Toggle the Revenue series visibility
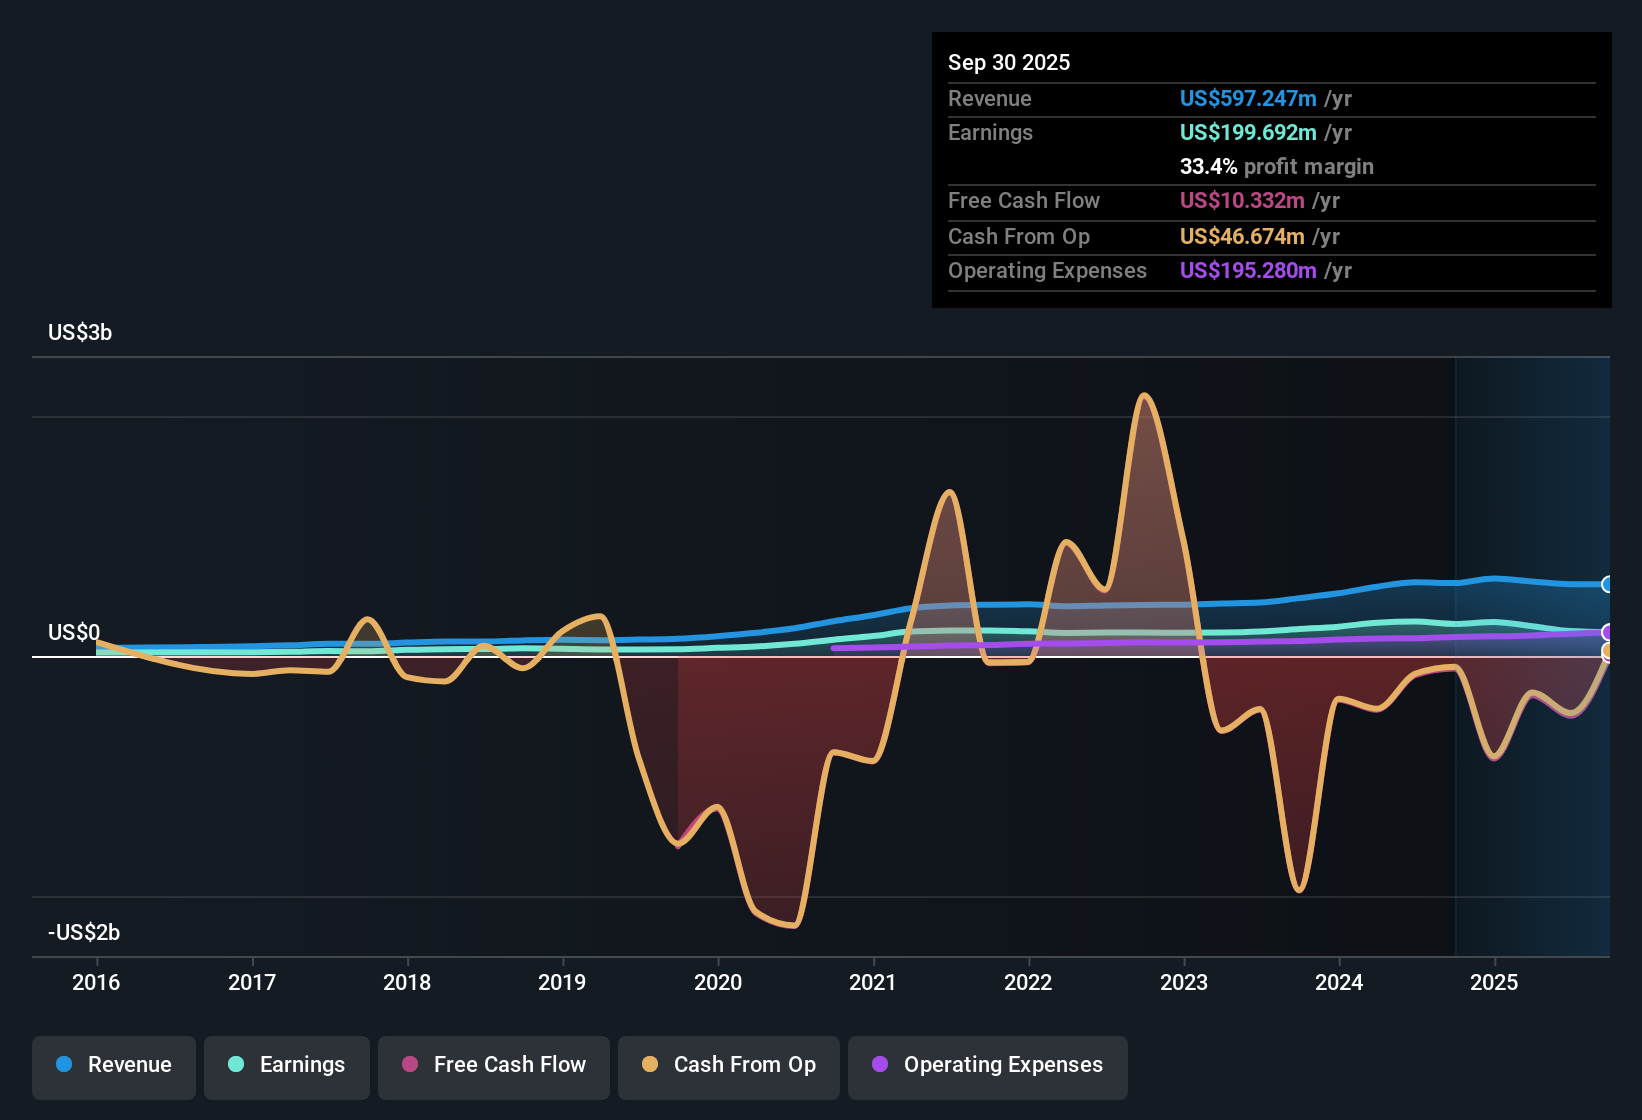Image resolution: width=1642 pixels, height=1120 pixels. pyautogui.click(x=113, y=1066)
